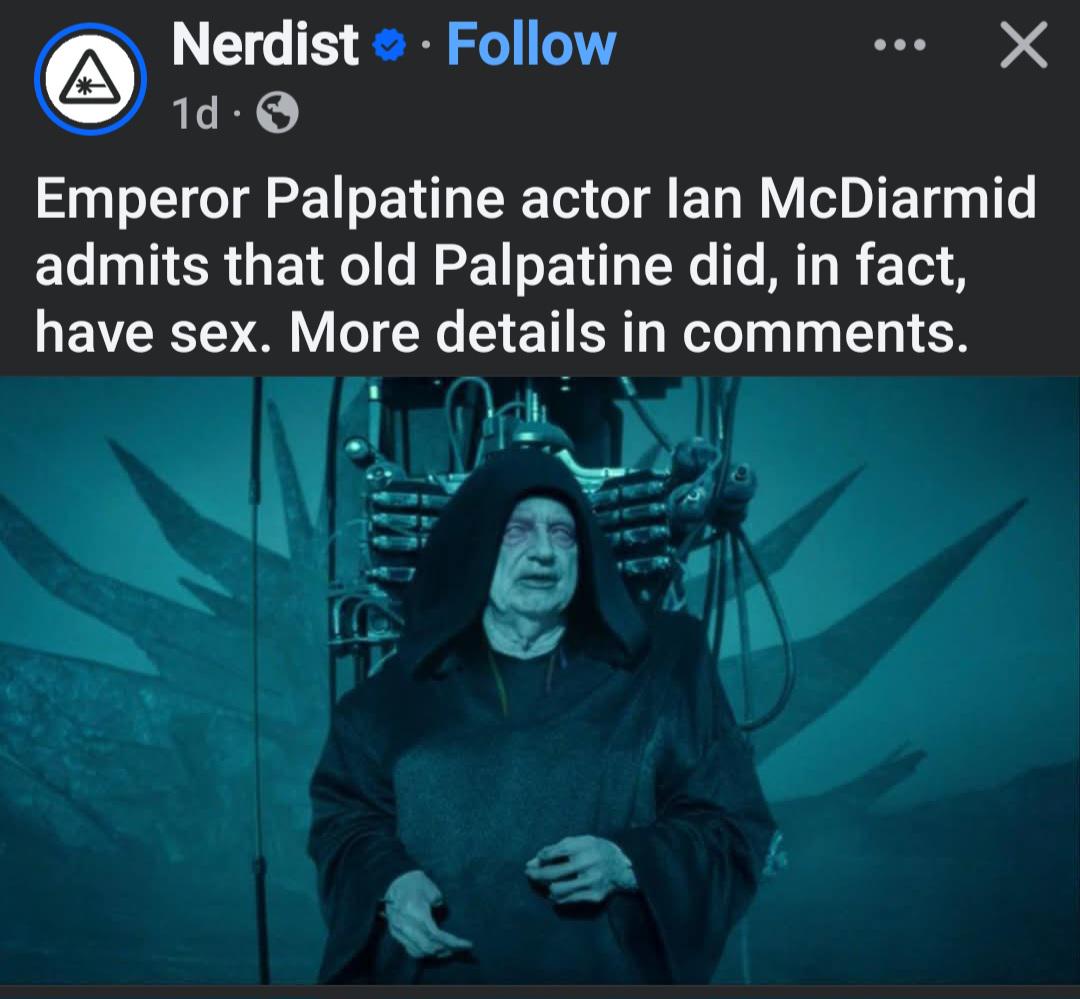Screen dimensions: 1080x999
Task: Click the public globe audience icon
Action: coord(278,112)
